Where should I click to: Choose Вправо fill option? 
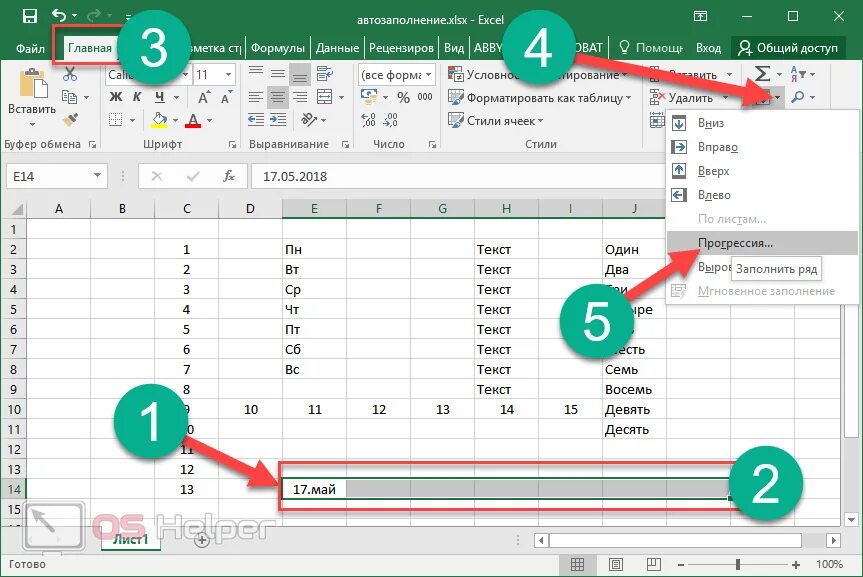click(762, 147)
